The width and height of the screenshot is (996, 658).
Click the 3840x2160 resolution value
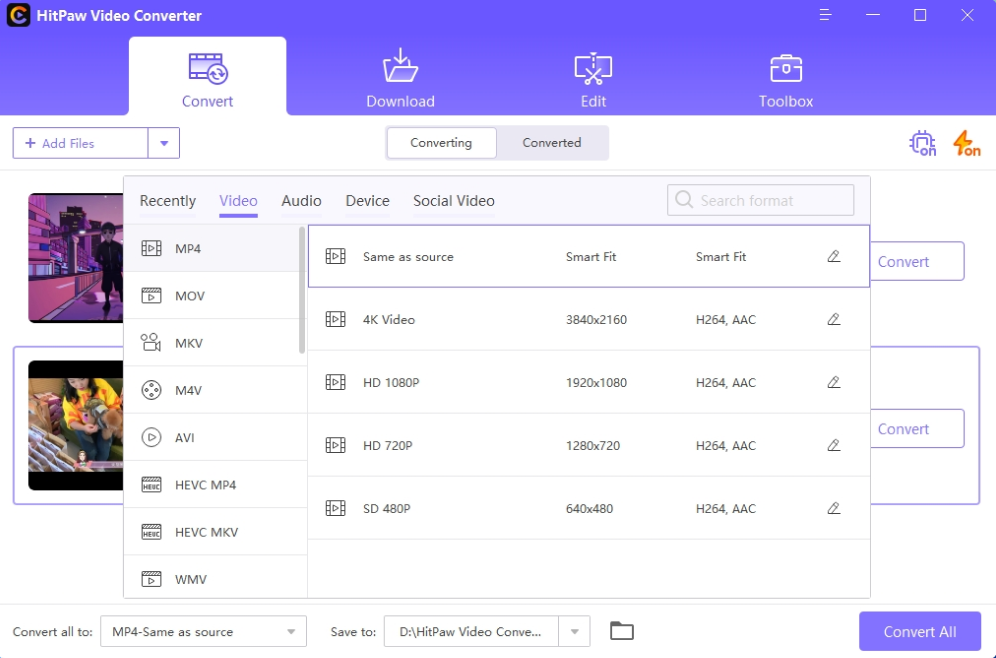(596, 319)
